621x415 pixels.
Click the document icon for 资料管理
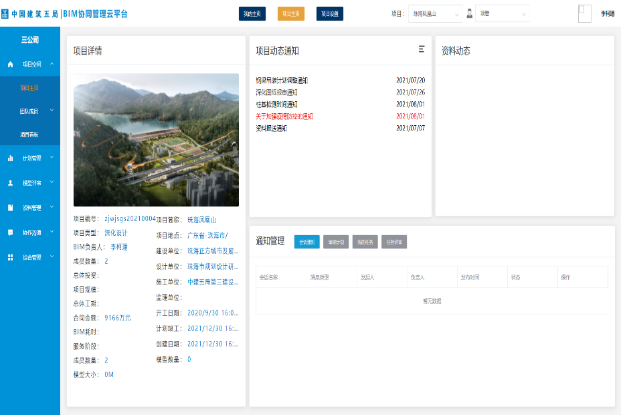point(10,207)
